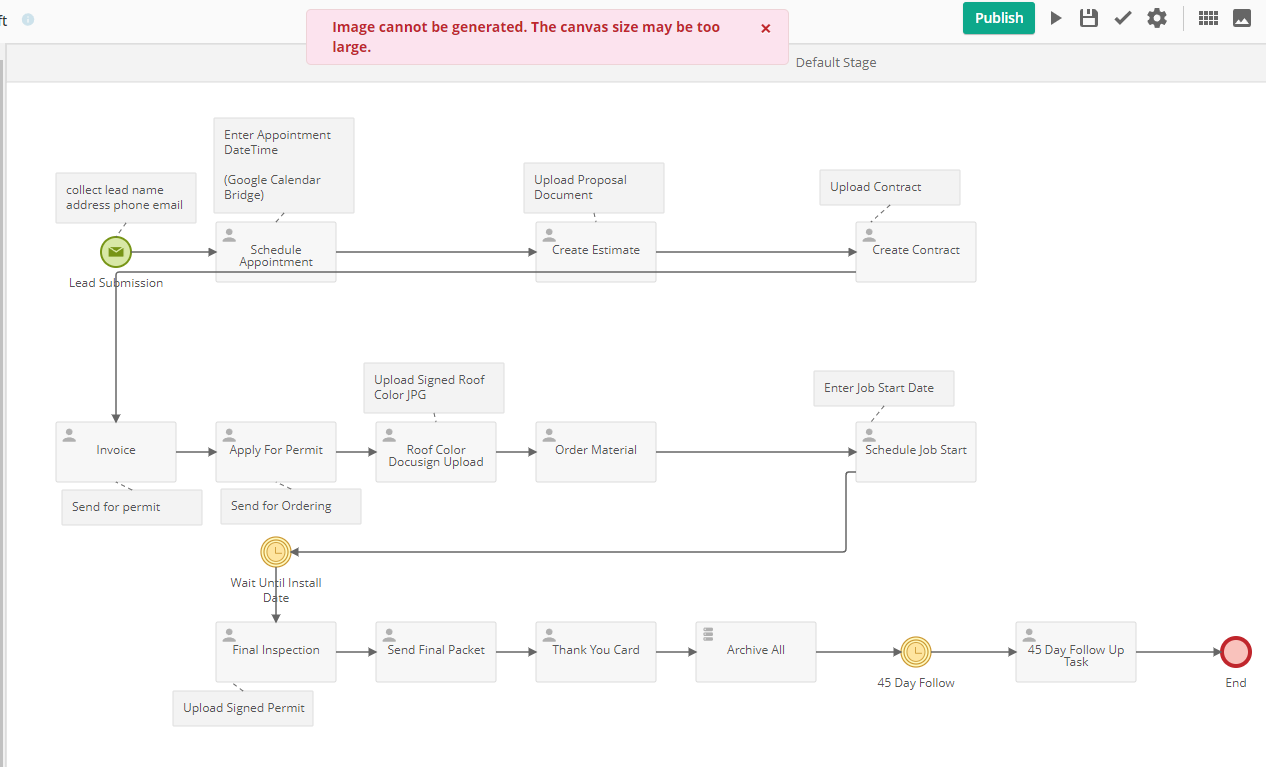Click user icon on Create Estimate task

[x=549, y=235]
